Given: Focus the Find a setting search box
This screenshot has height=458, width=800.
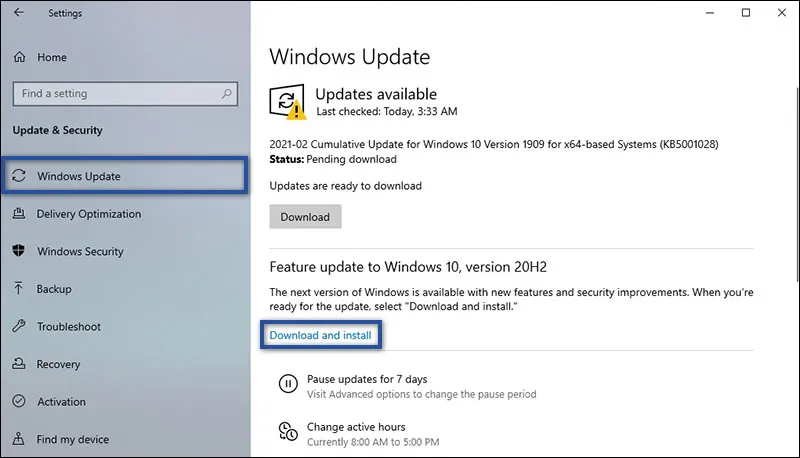Looking at the screenshot, I should click(125, 94).
